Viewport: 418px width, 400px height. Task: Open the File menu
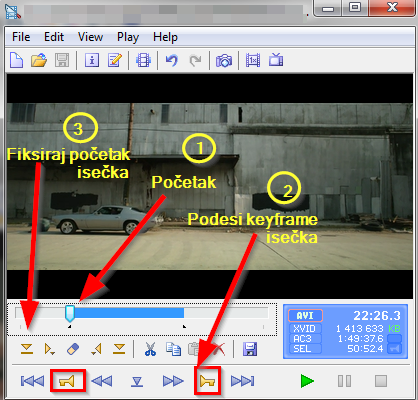[21, 37]
